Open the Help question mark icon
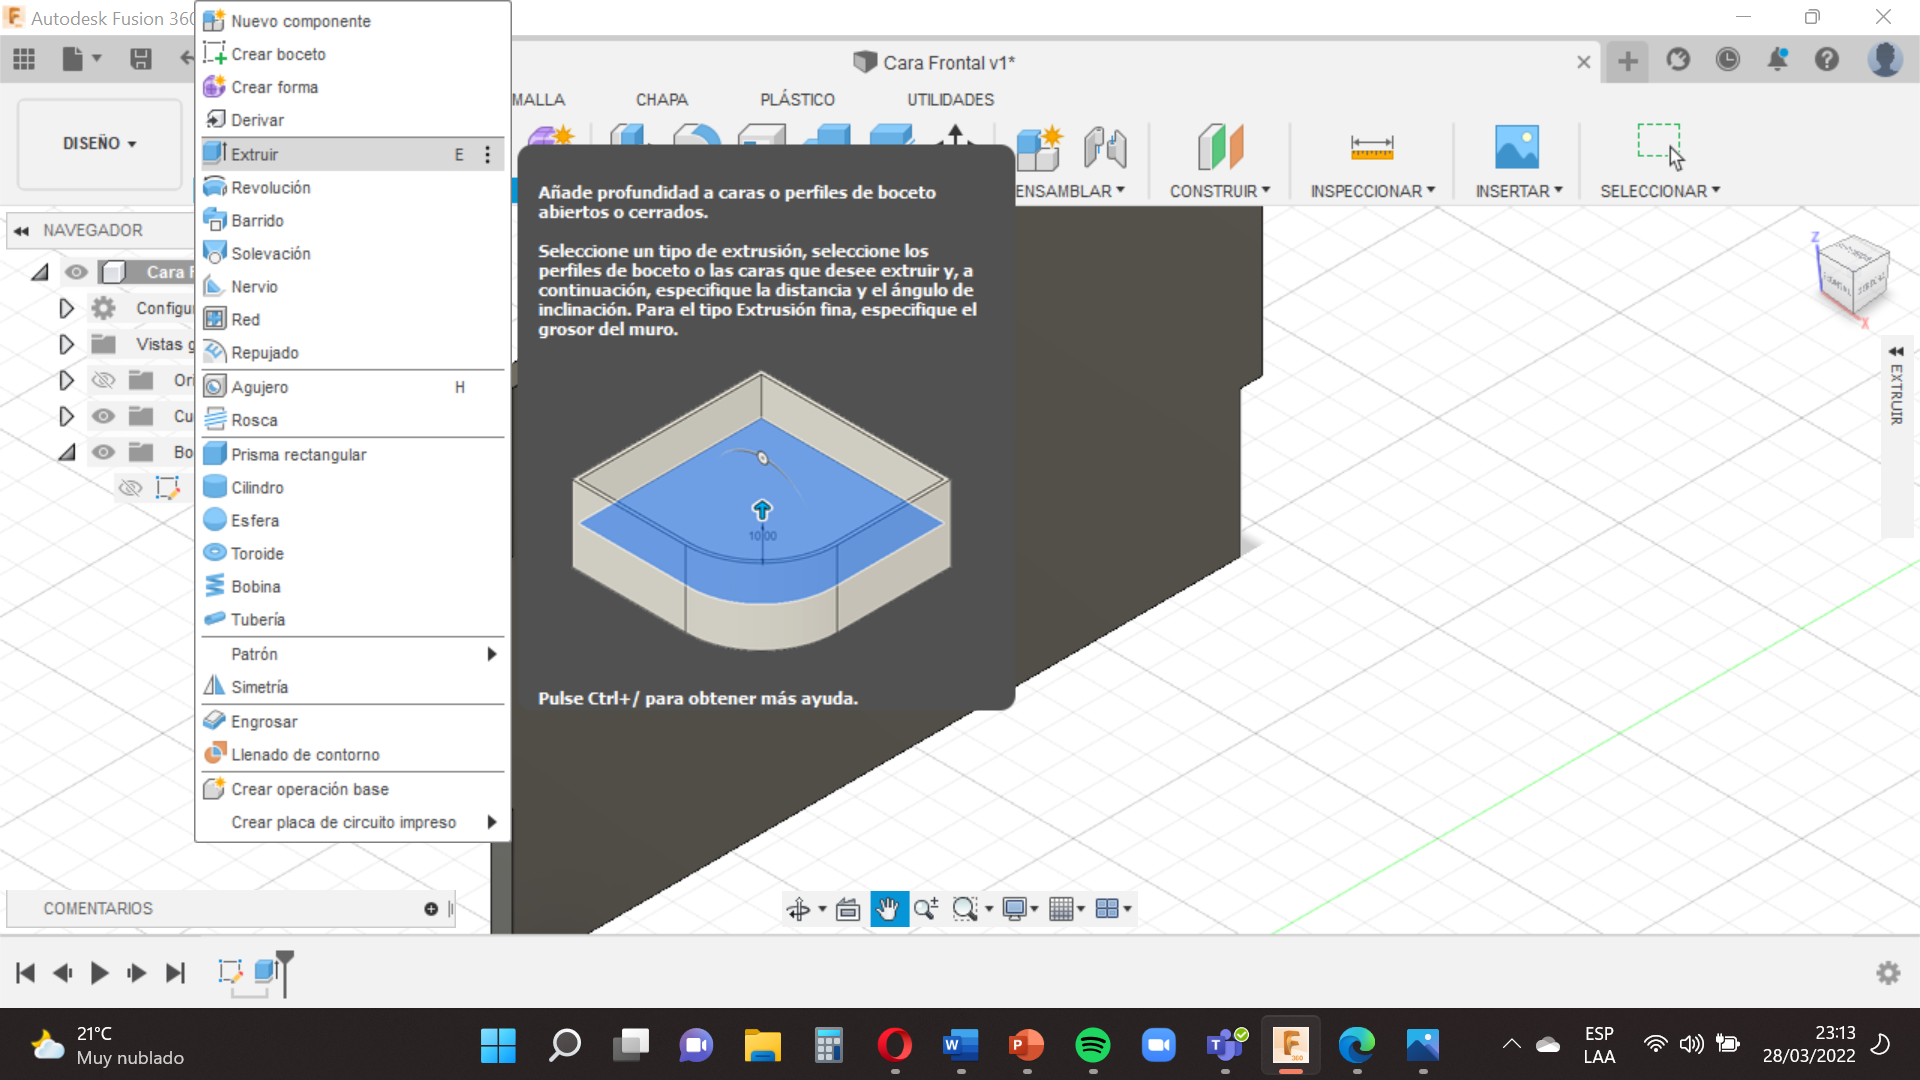1920x1080 pixels. click(x=1827, y=60)
